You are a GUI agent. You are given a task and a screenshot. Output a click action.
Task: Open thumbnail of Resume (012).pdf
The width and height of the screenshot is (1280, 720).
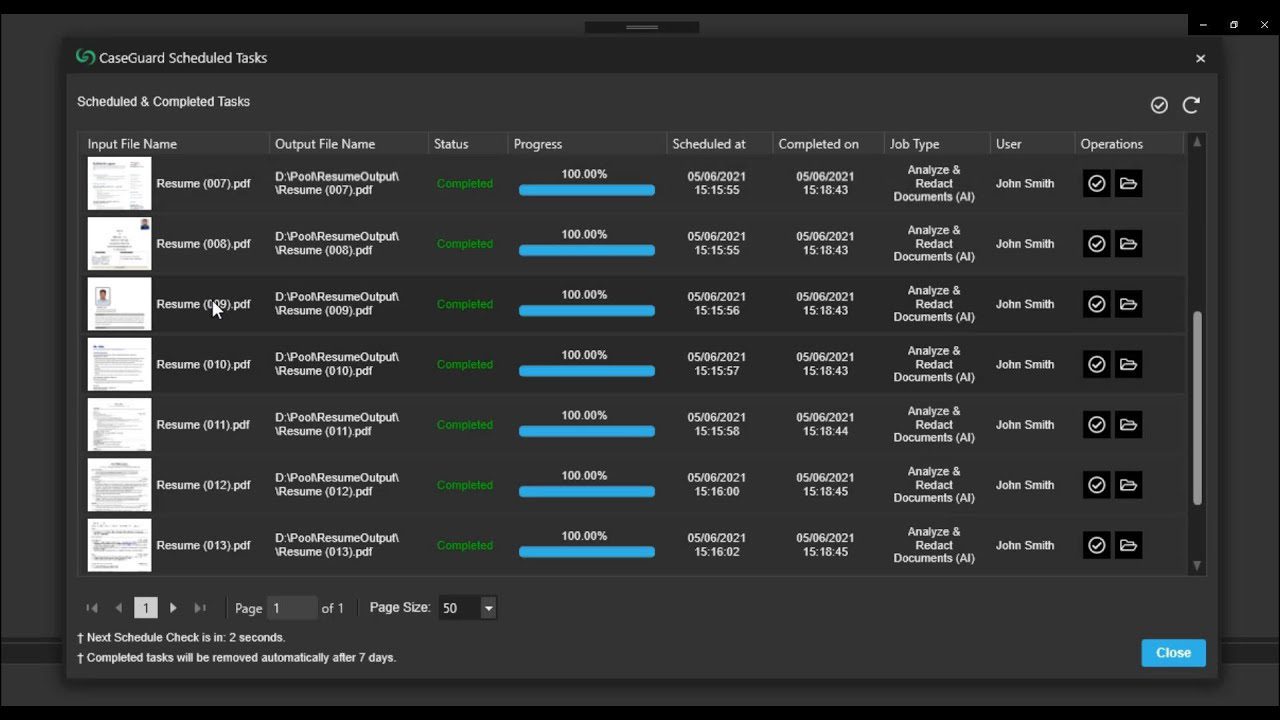point(119,485)
